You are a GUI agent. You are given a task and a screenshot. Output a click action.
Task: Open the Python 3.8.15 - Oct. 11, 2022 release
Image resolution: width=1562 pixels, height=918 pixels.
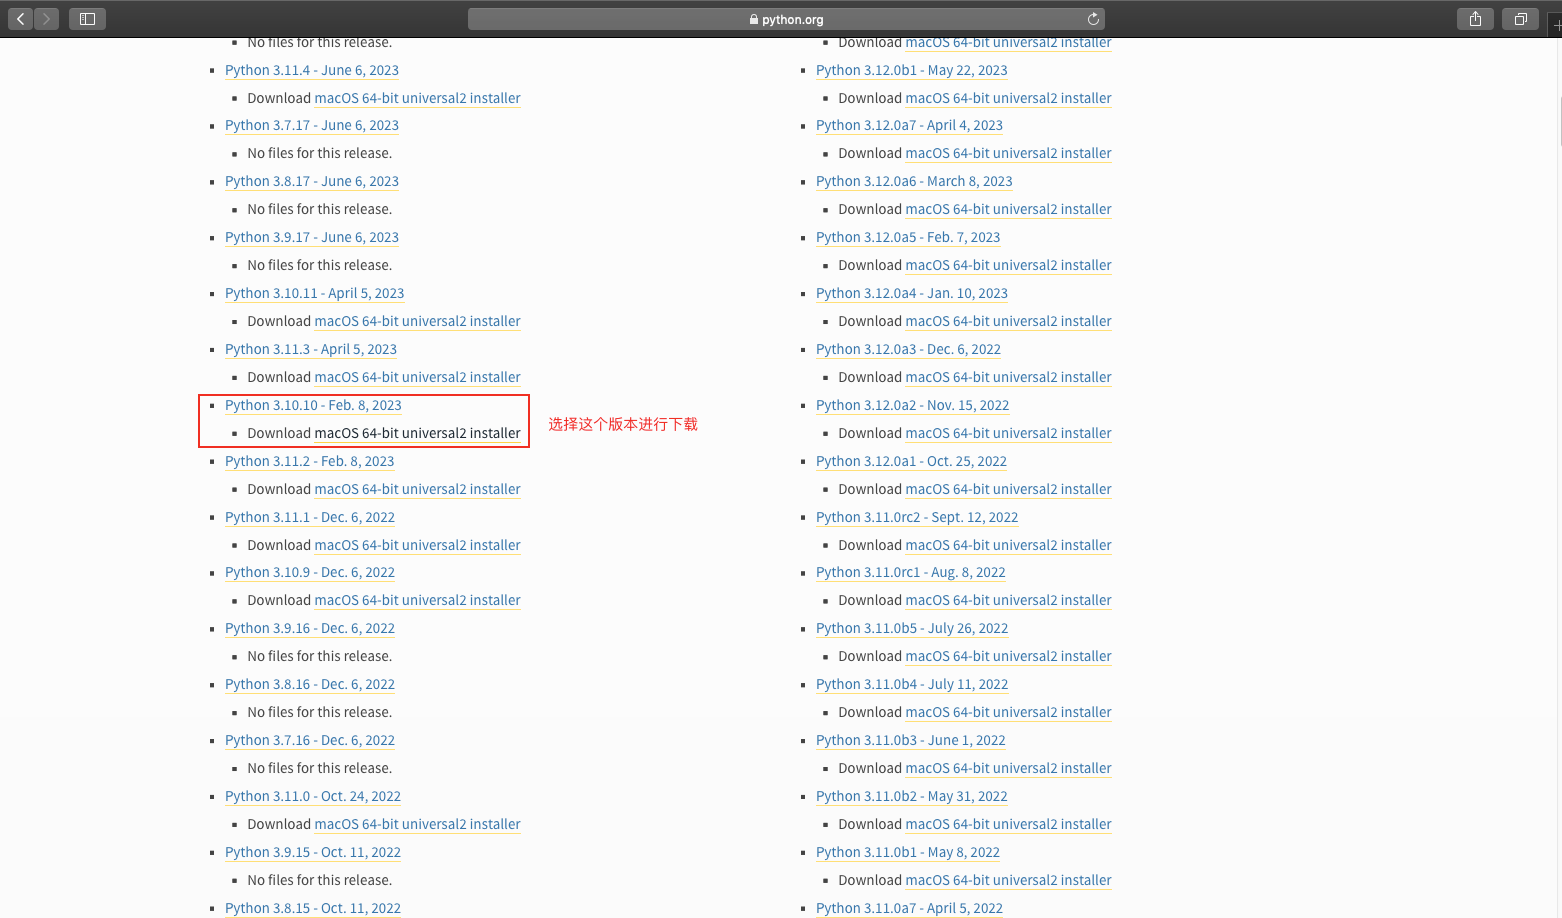313,908
